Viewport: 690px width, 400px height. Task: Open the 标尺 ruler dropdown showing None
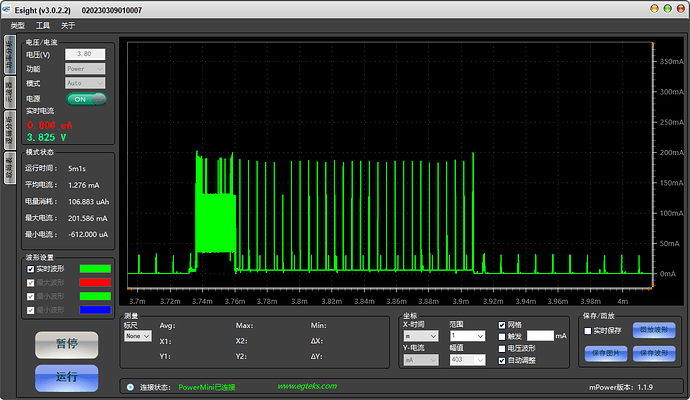click(137, 337)
